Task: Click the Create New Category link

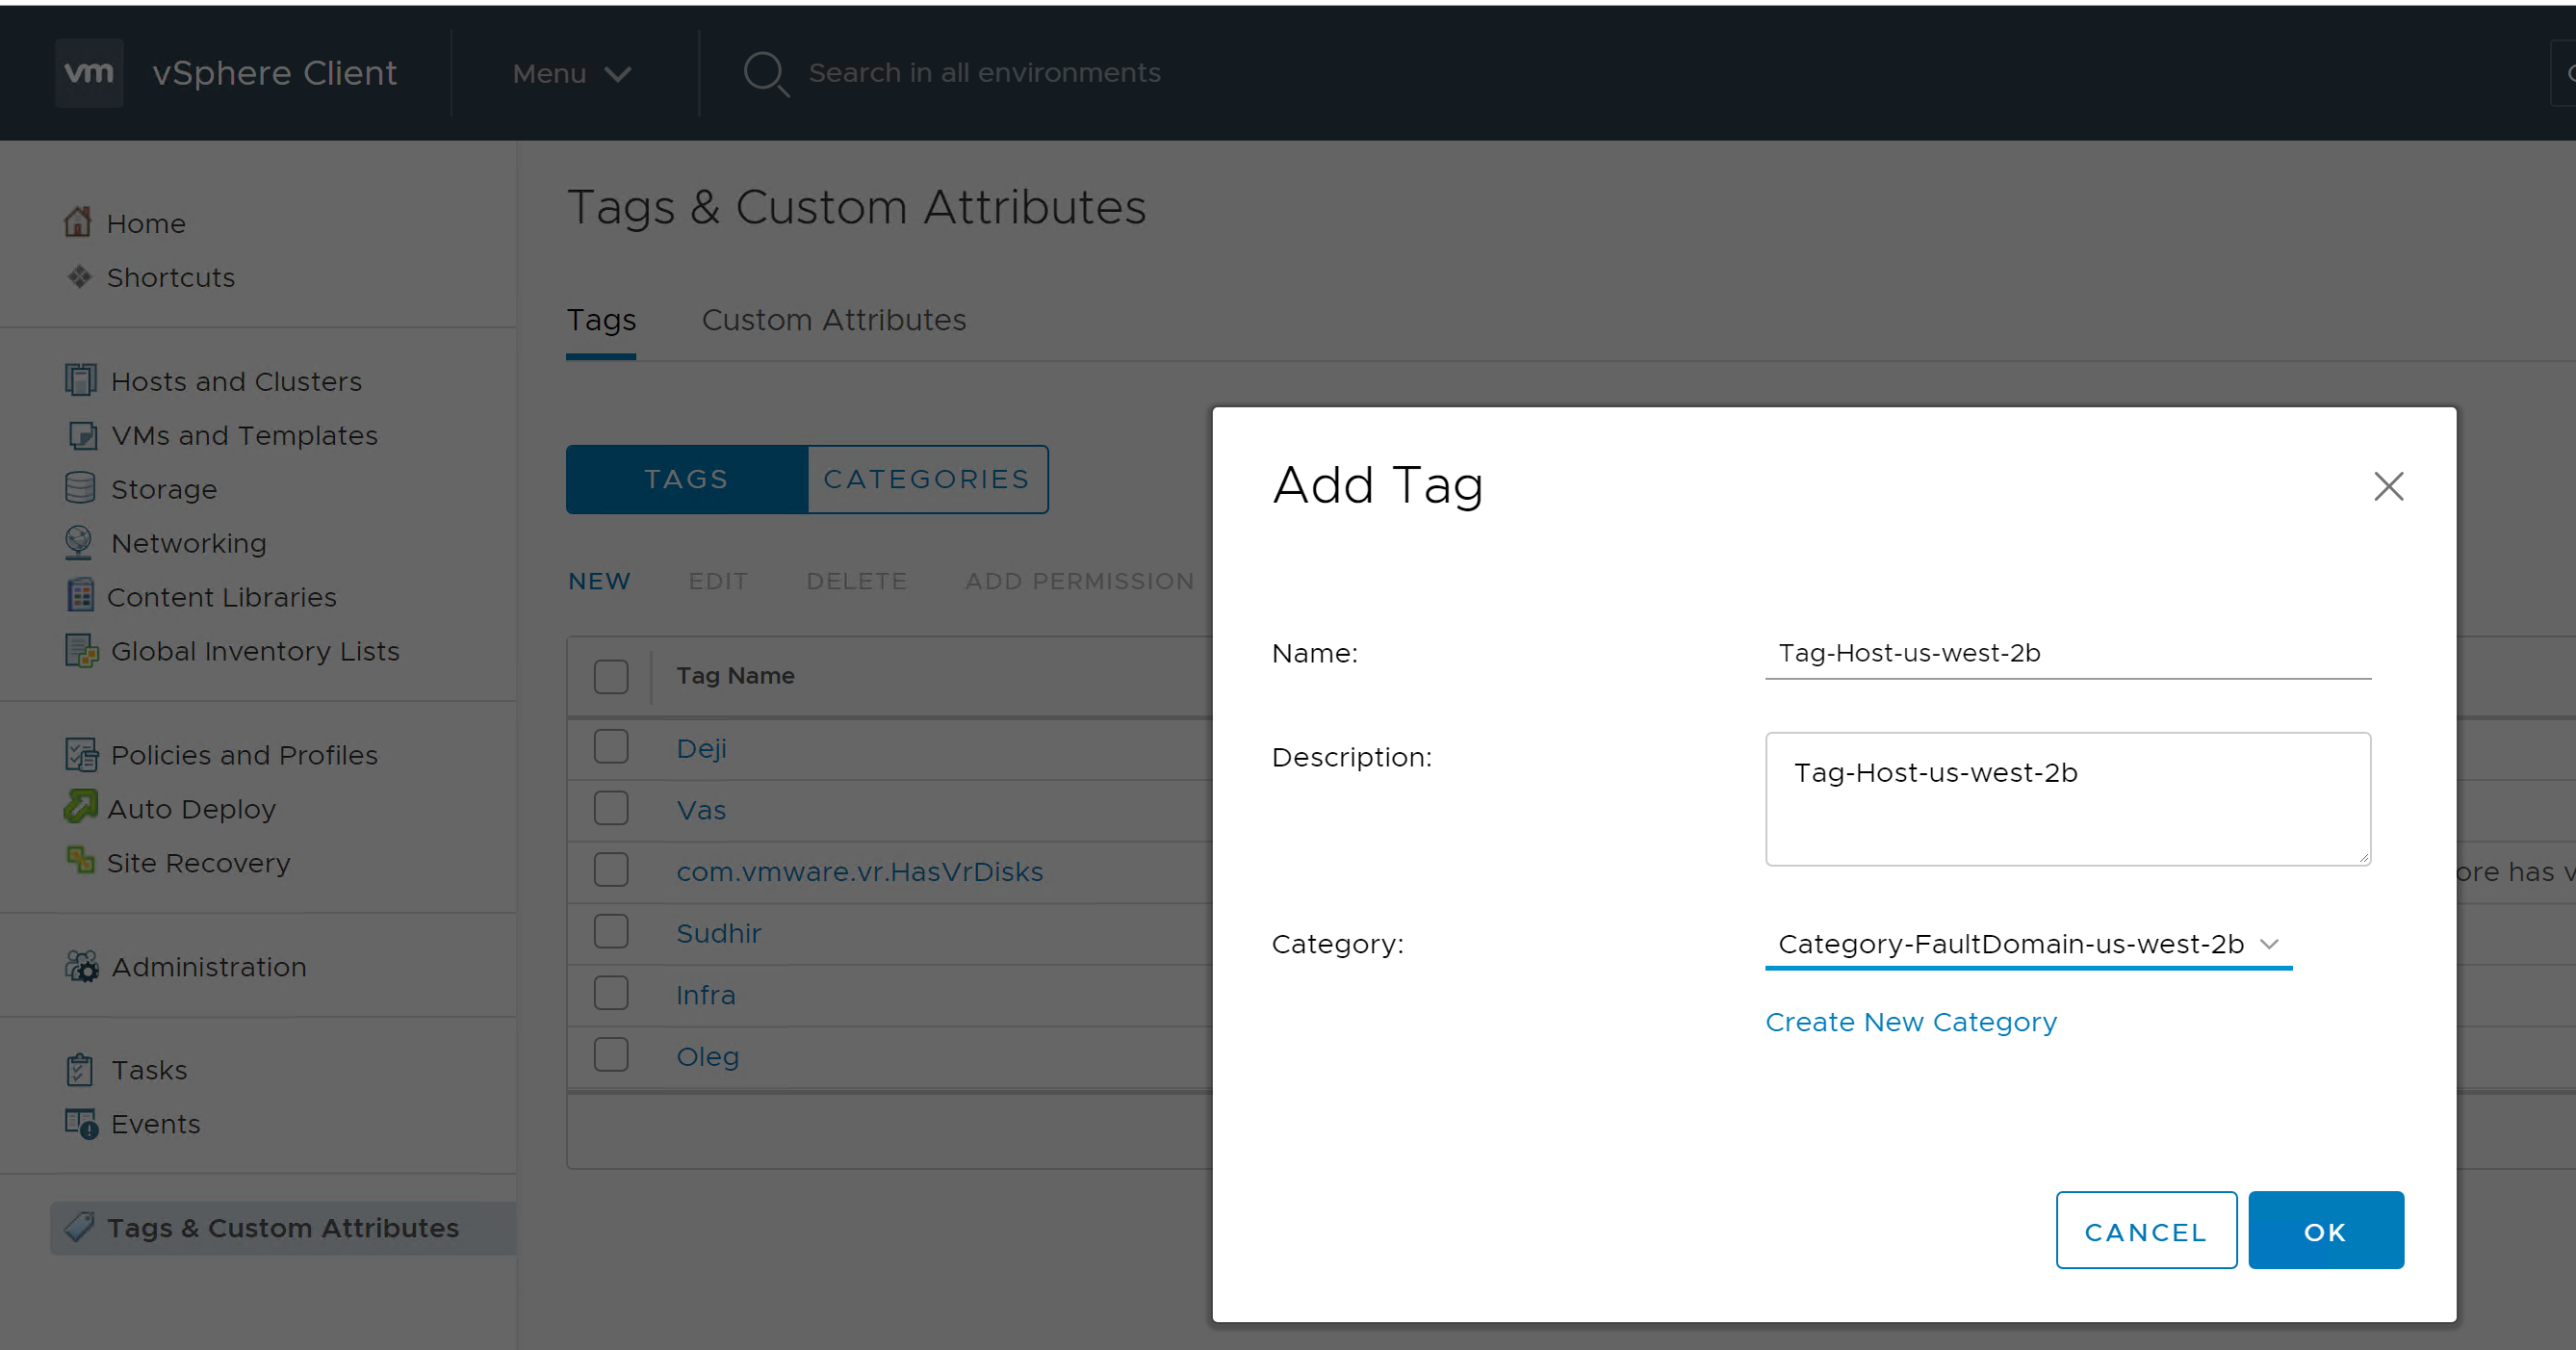Action: [1910, 1022]
